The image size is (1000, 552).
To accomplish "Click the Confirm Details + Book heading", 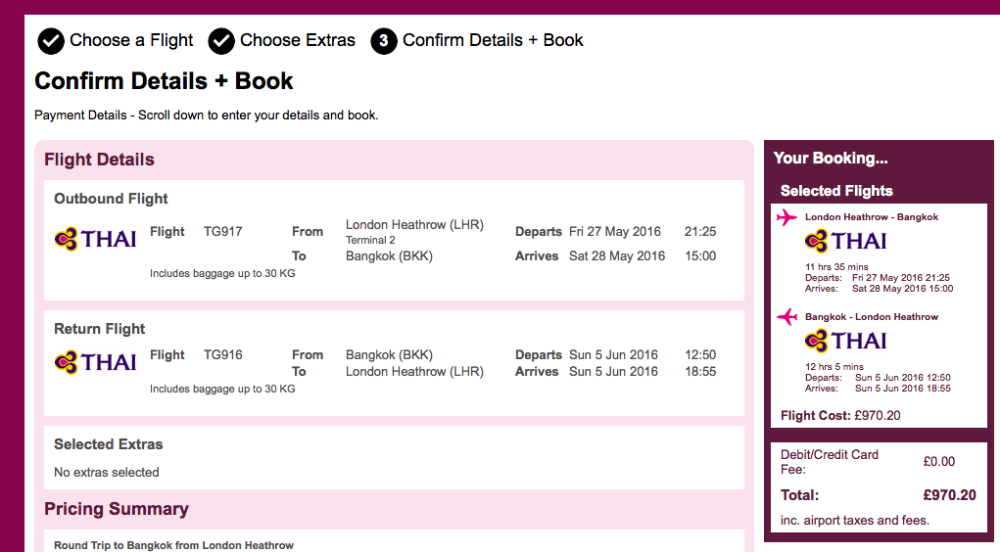I will tap(163, 81).
